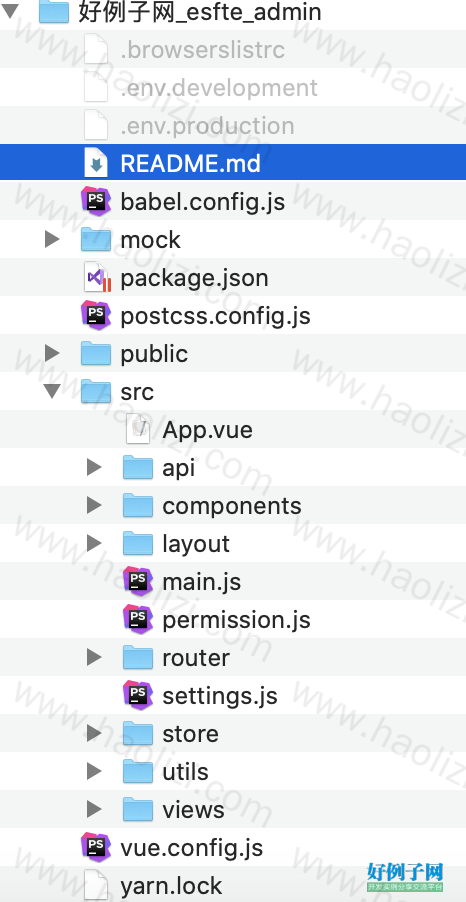The height and width of the screenshot is (902, 466).
Task: Select the .browserslistrc file name
Action: [203, 49]
